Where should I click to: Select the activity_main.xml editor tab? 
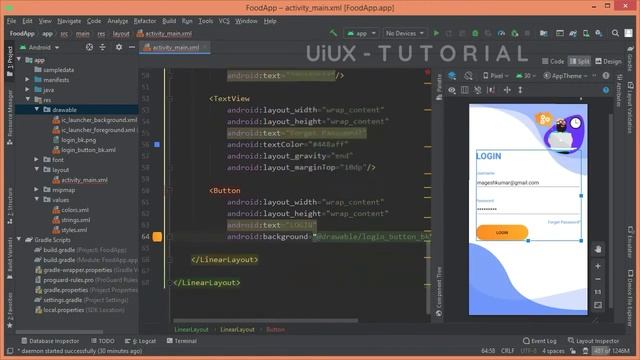click(175, 47)
